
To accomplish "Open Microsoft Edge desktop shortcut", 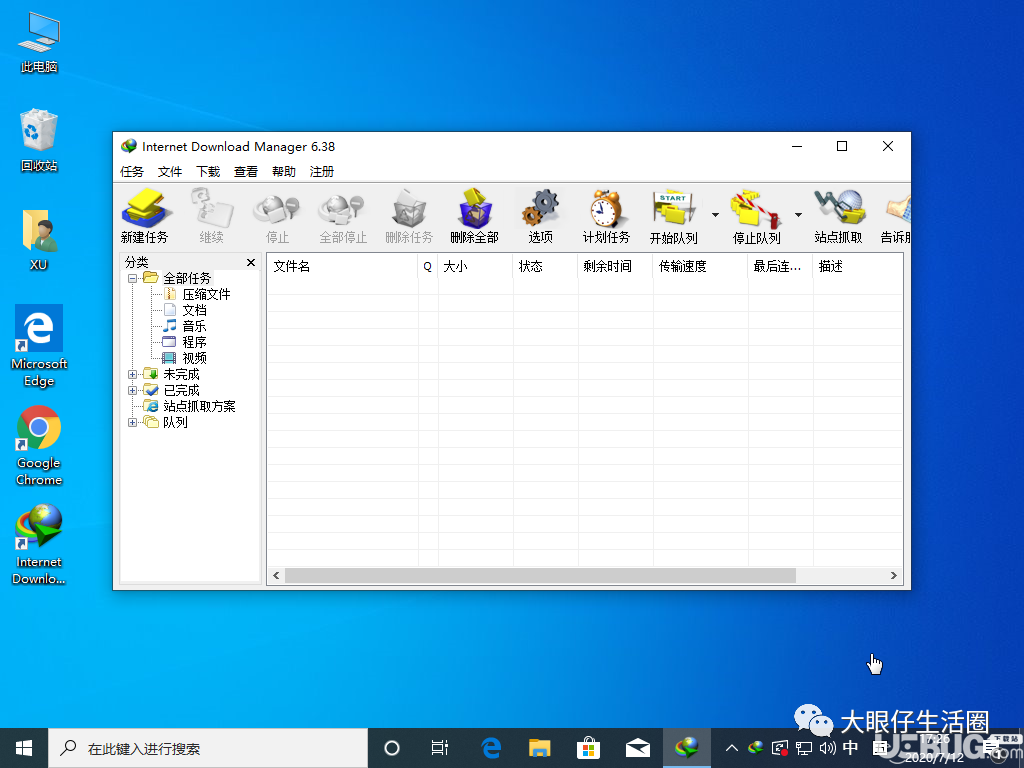I will pyautogui.click(x=39, y=346).
